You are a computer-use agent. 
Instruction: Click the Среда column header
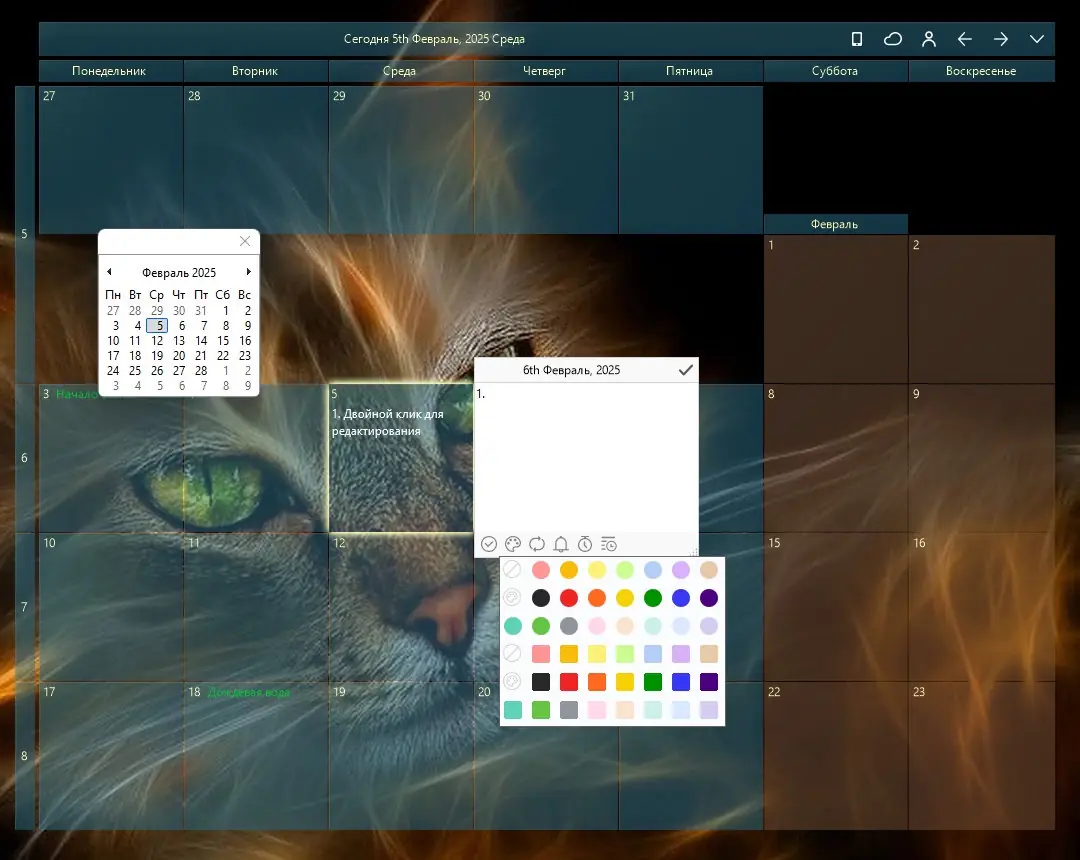point(400,71)
